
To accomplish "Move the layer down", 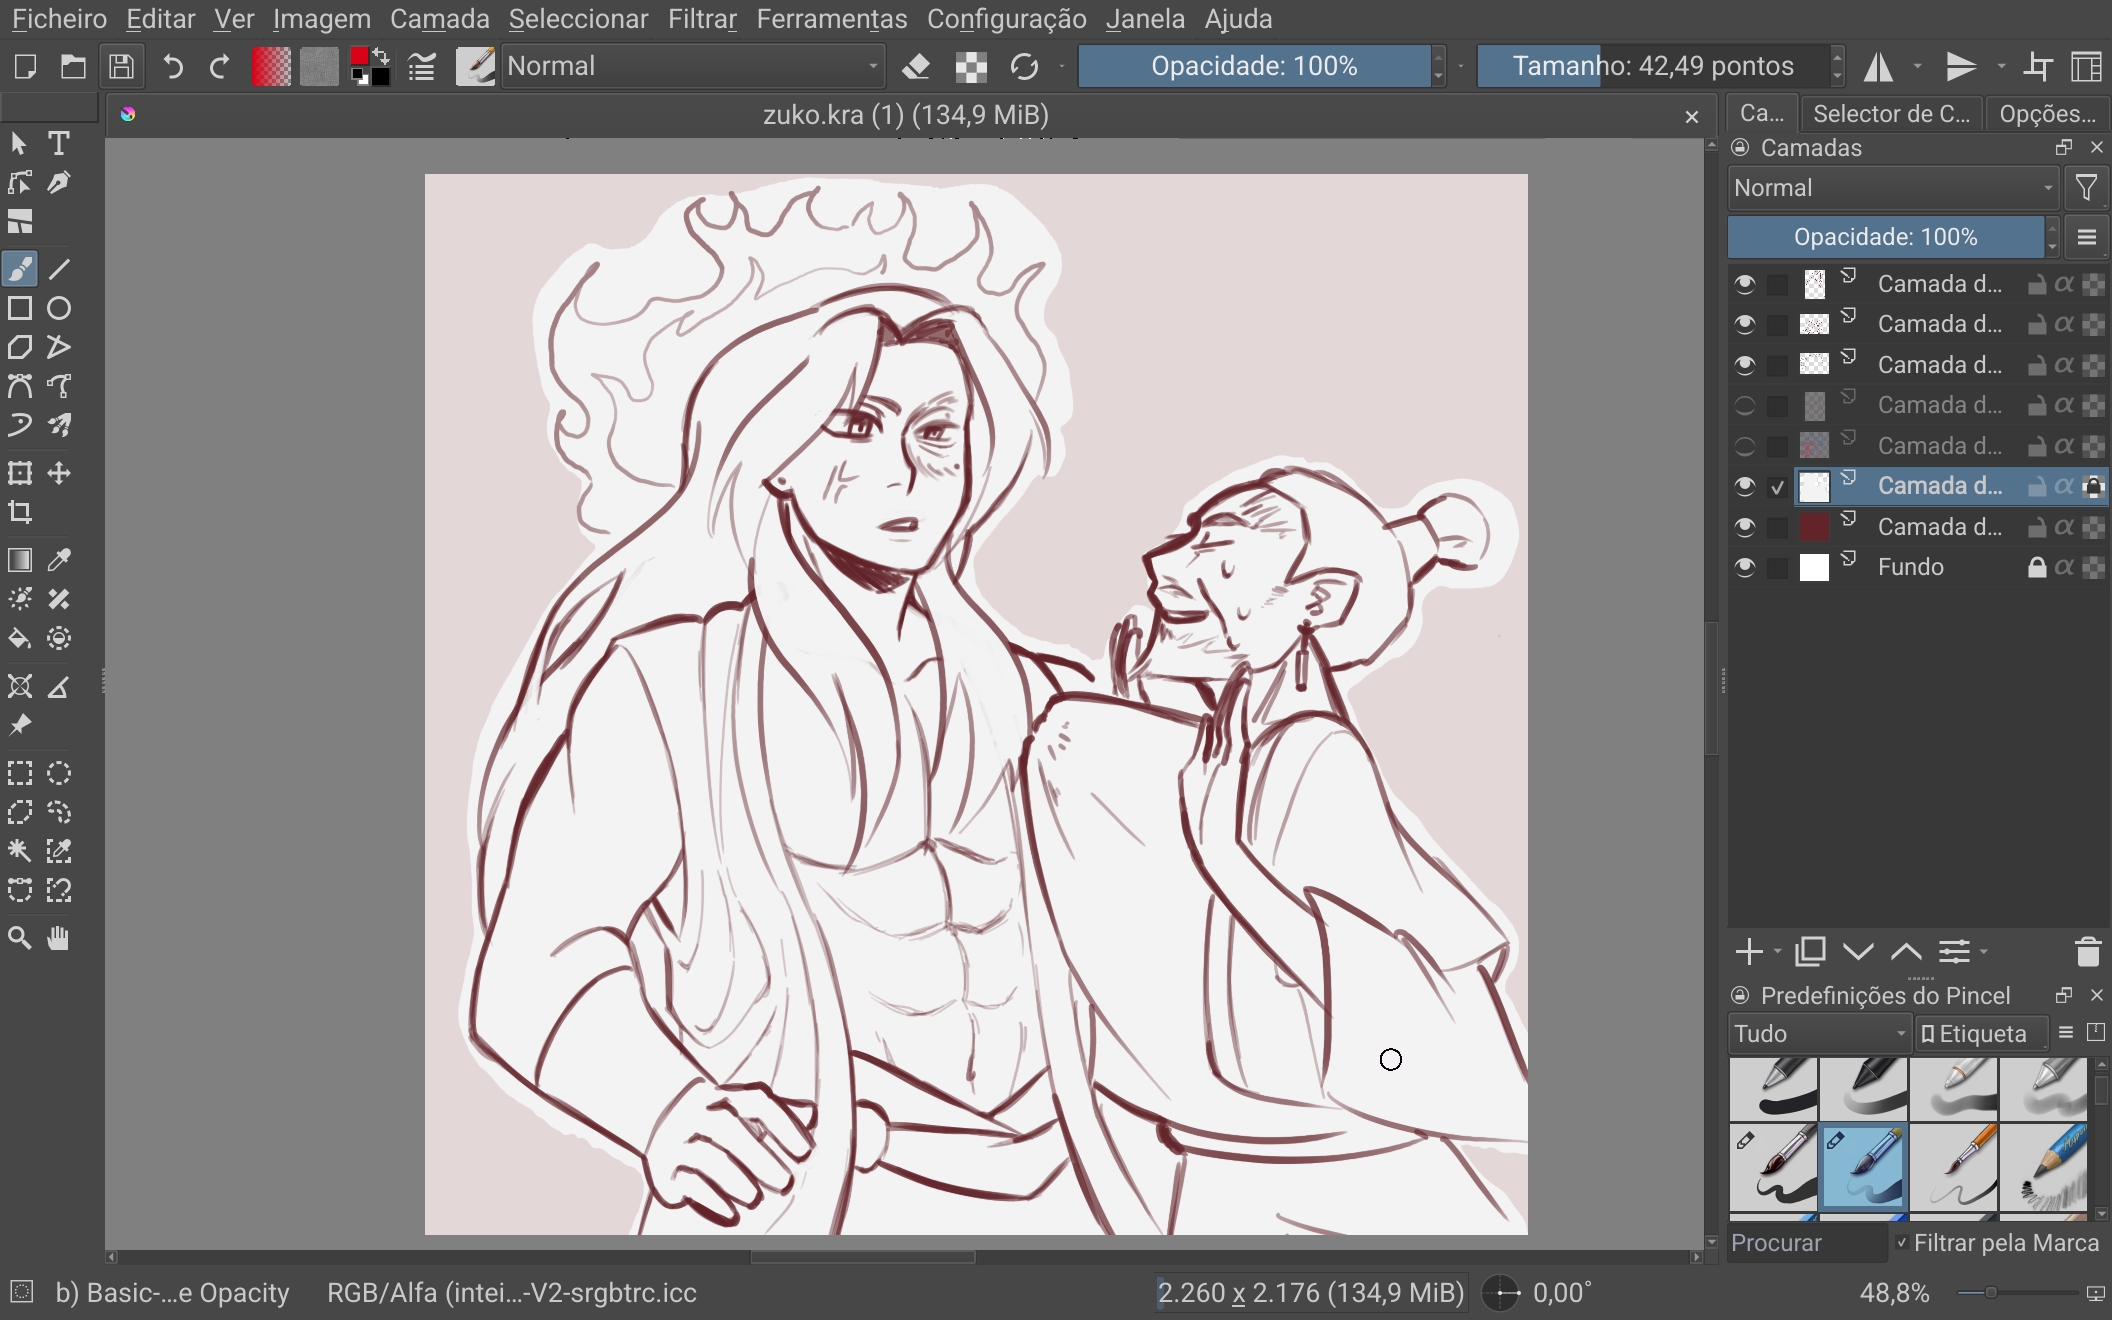I will coord(1858,952).
